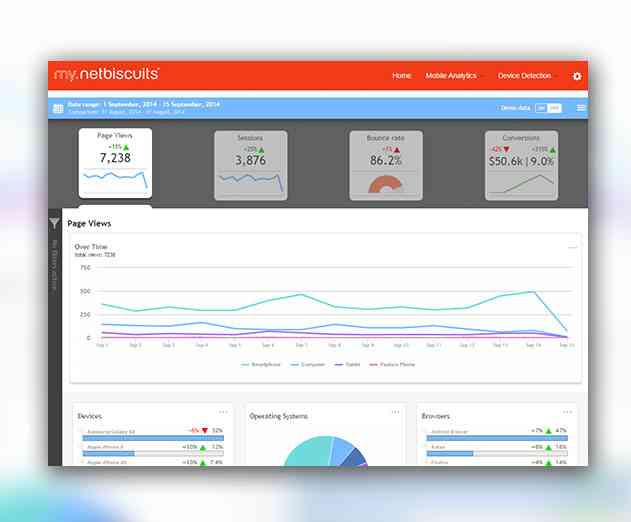
Task: Select the Page Views metric card
Action: (x=115, y=163)
